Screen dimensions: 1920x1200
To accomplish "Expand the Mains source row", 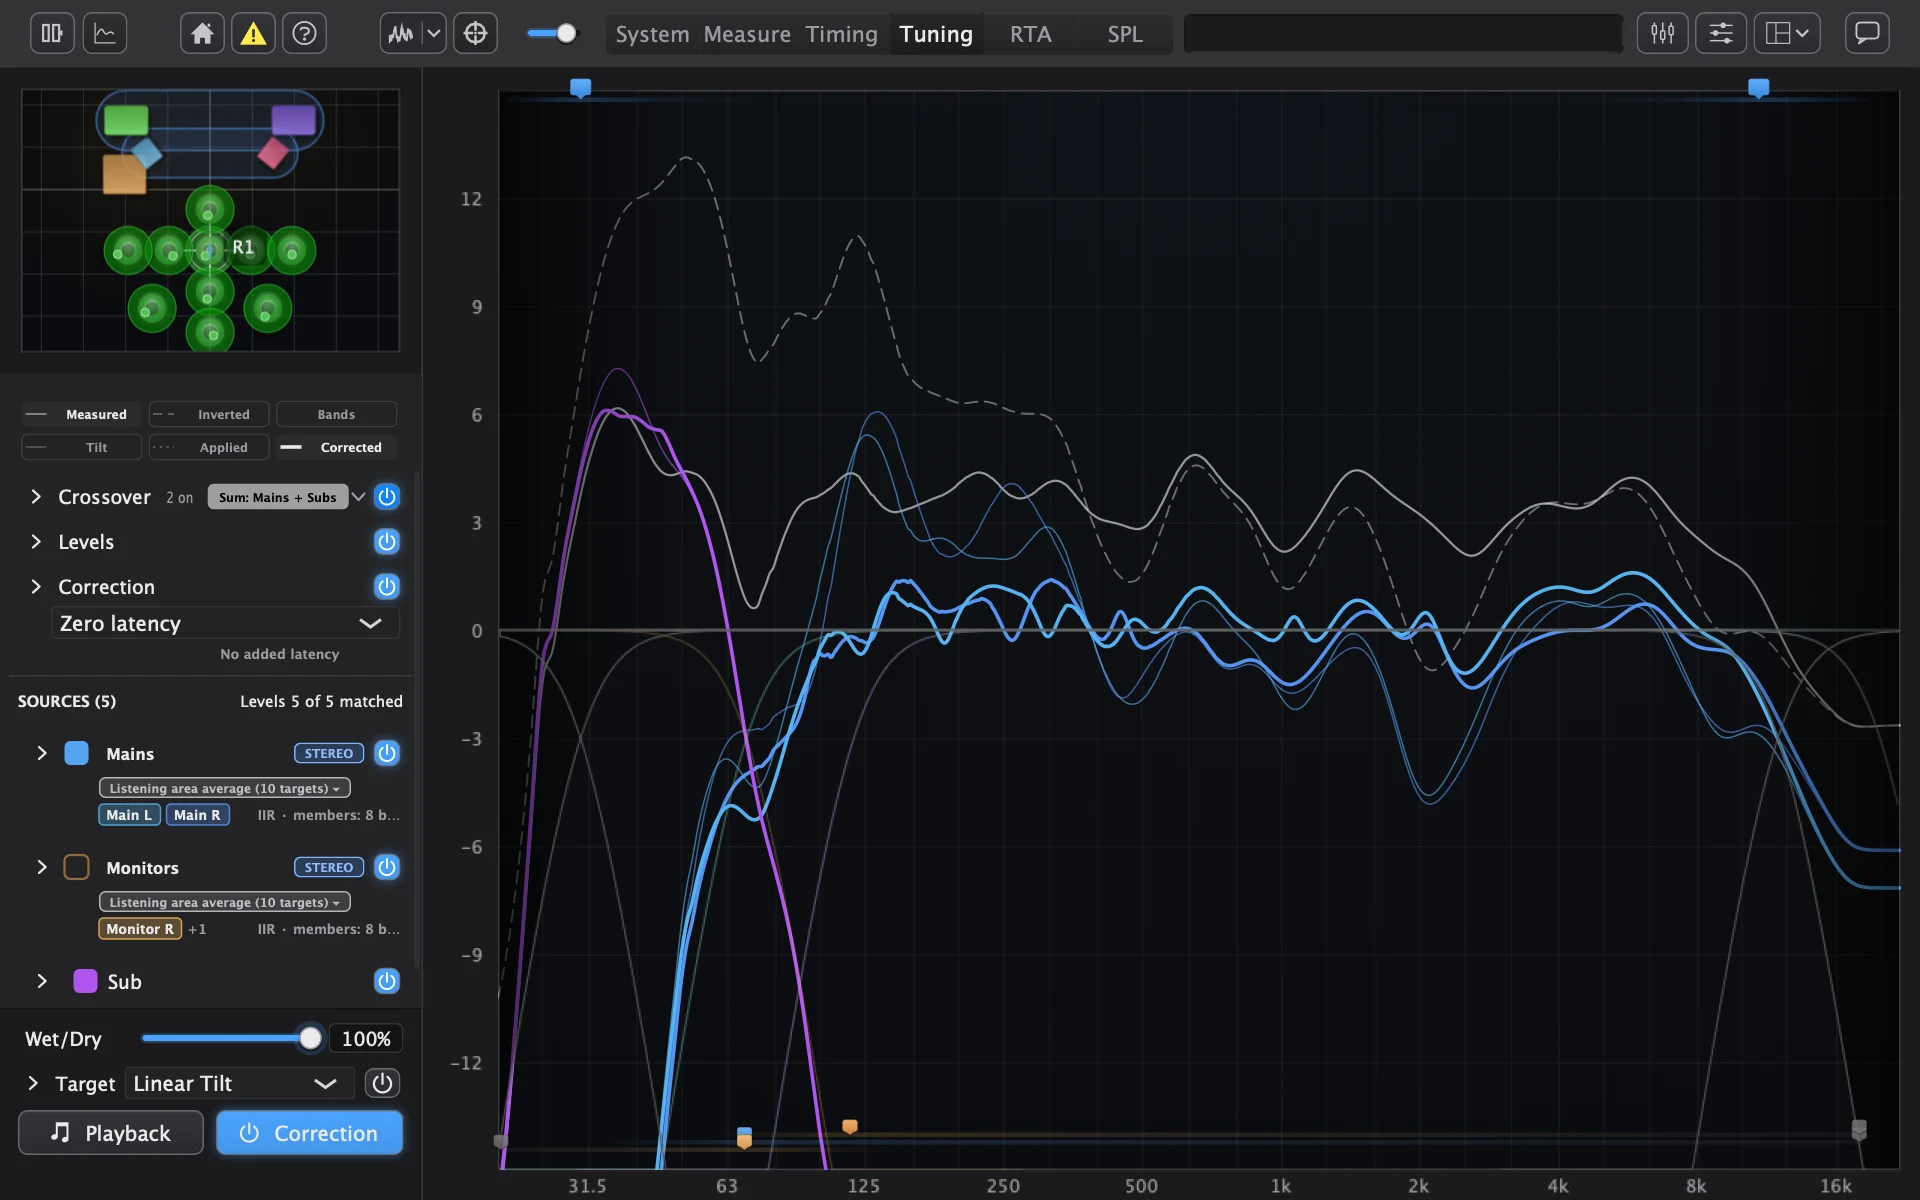I will [42, 753].
